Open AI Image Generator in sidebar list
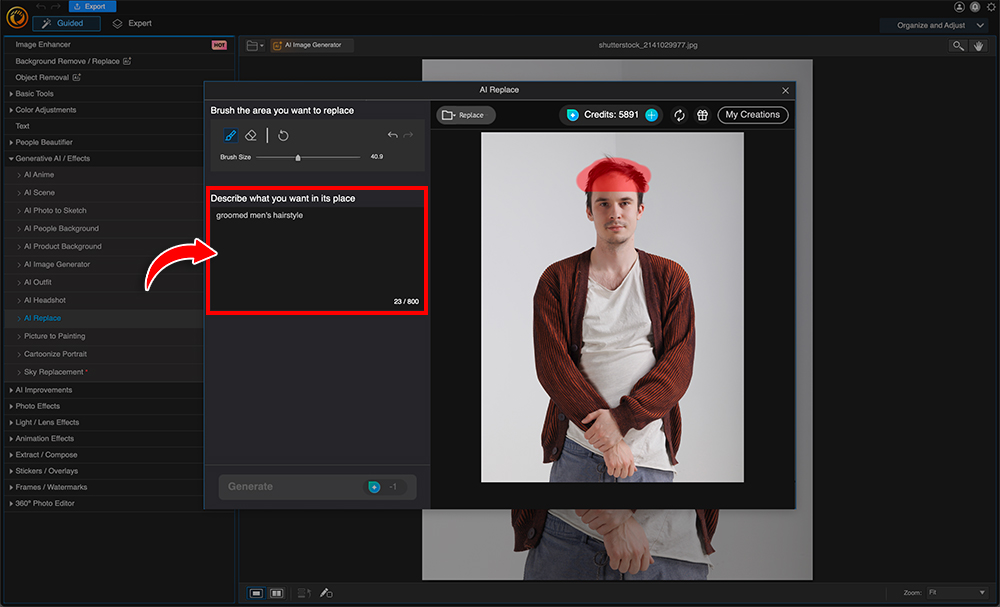The height and width of the screenshot is (607, 1000). [104, 264]
